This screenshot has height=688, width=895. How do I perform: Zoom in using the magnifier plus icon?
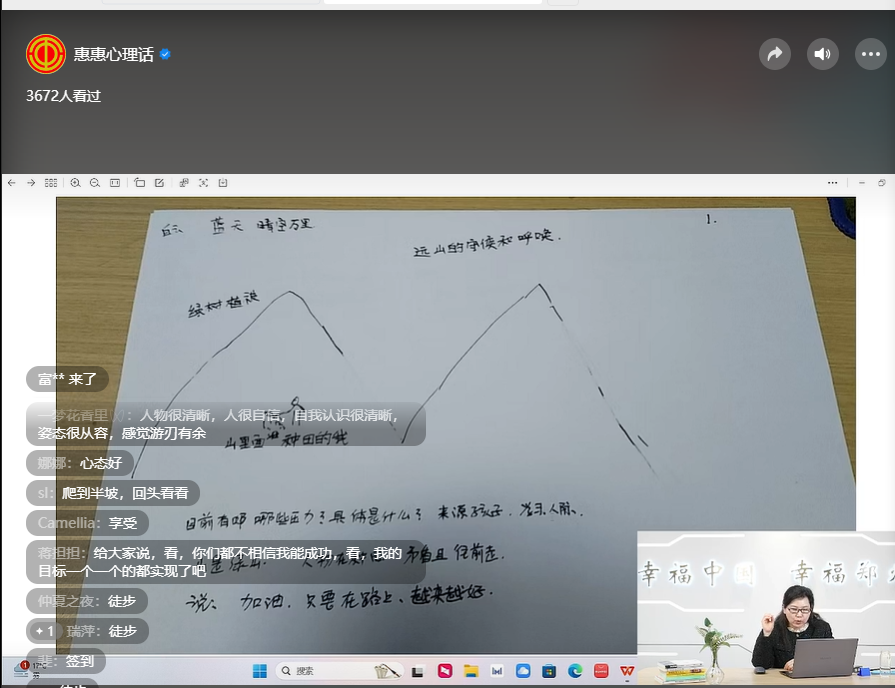coord(76,183)
